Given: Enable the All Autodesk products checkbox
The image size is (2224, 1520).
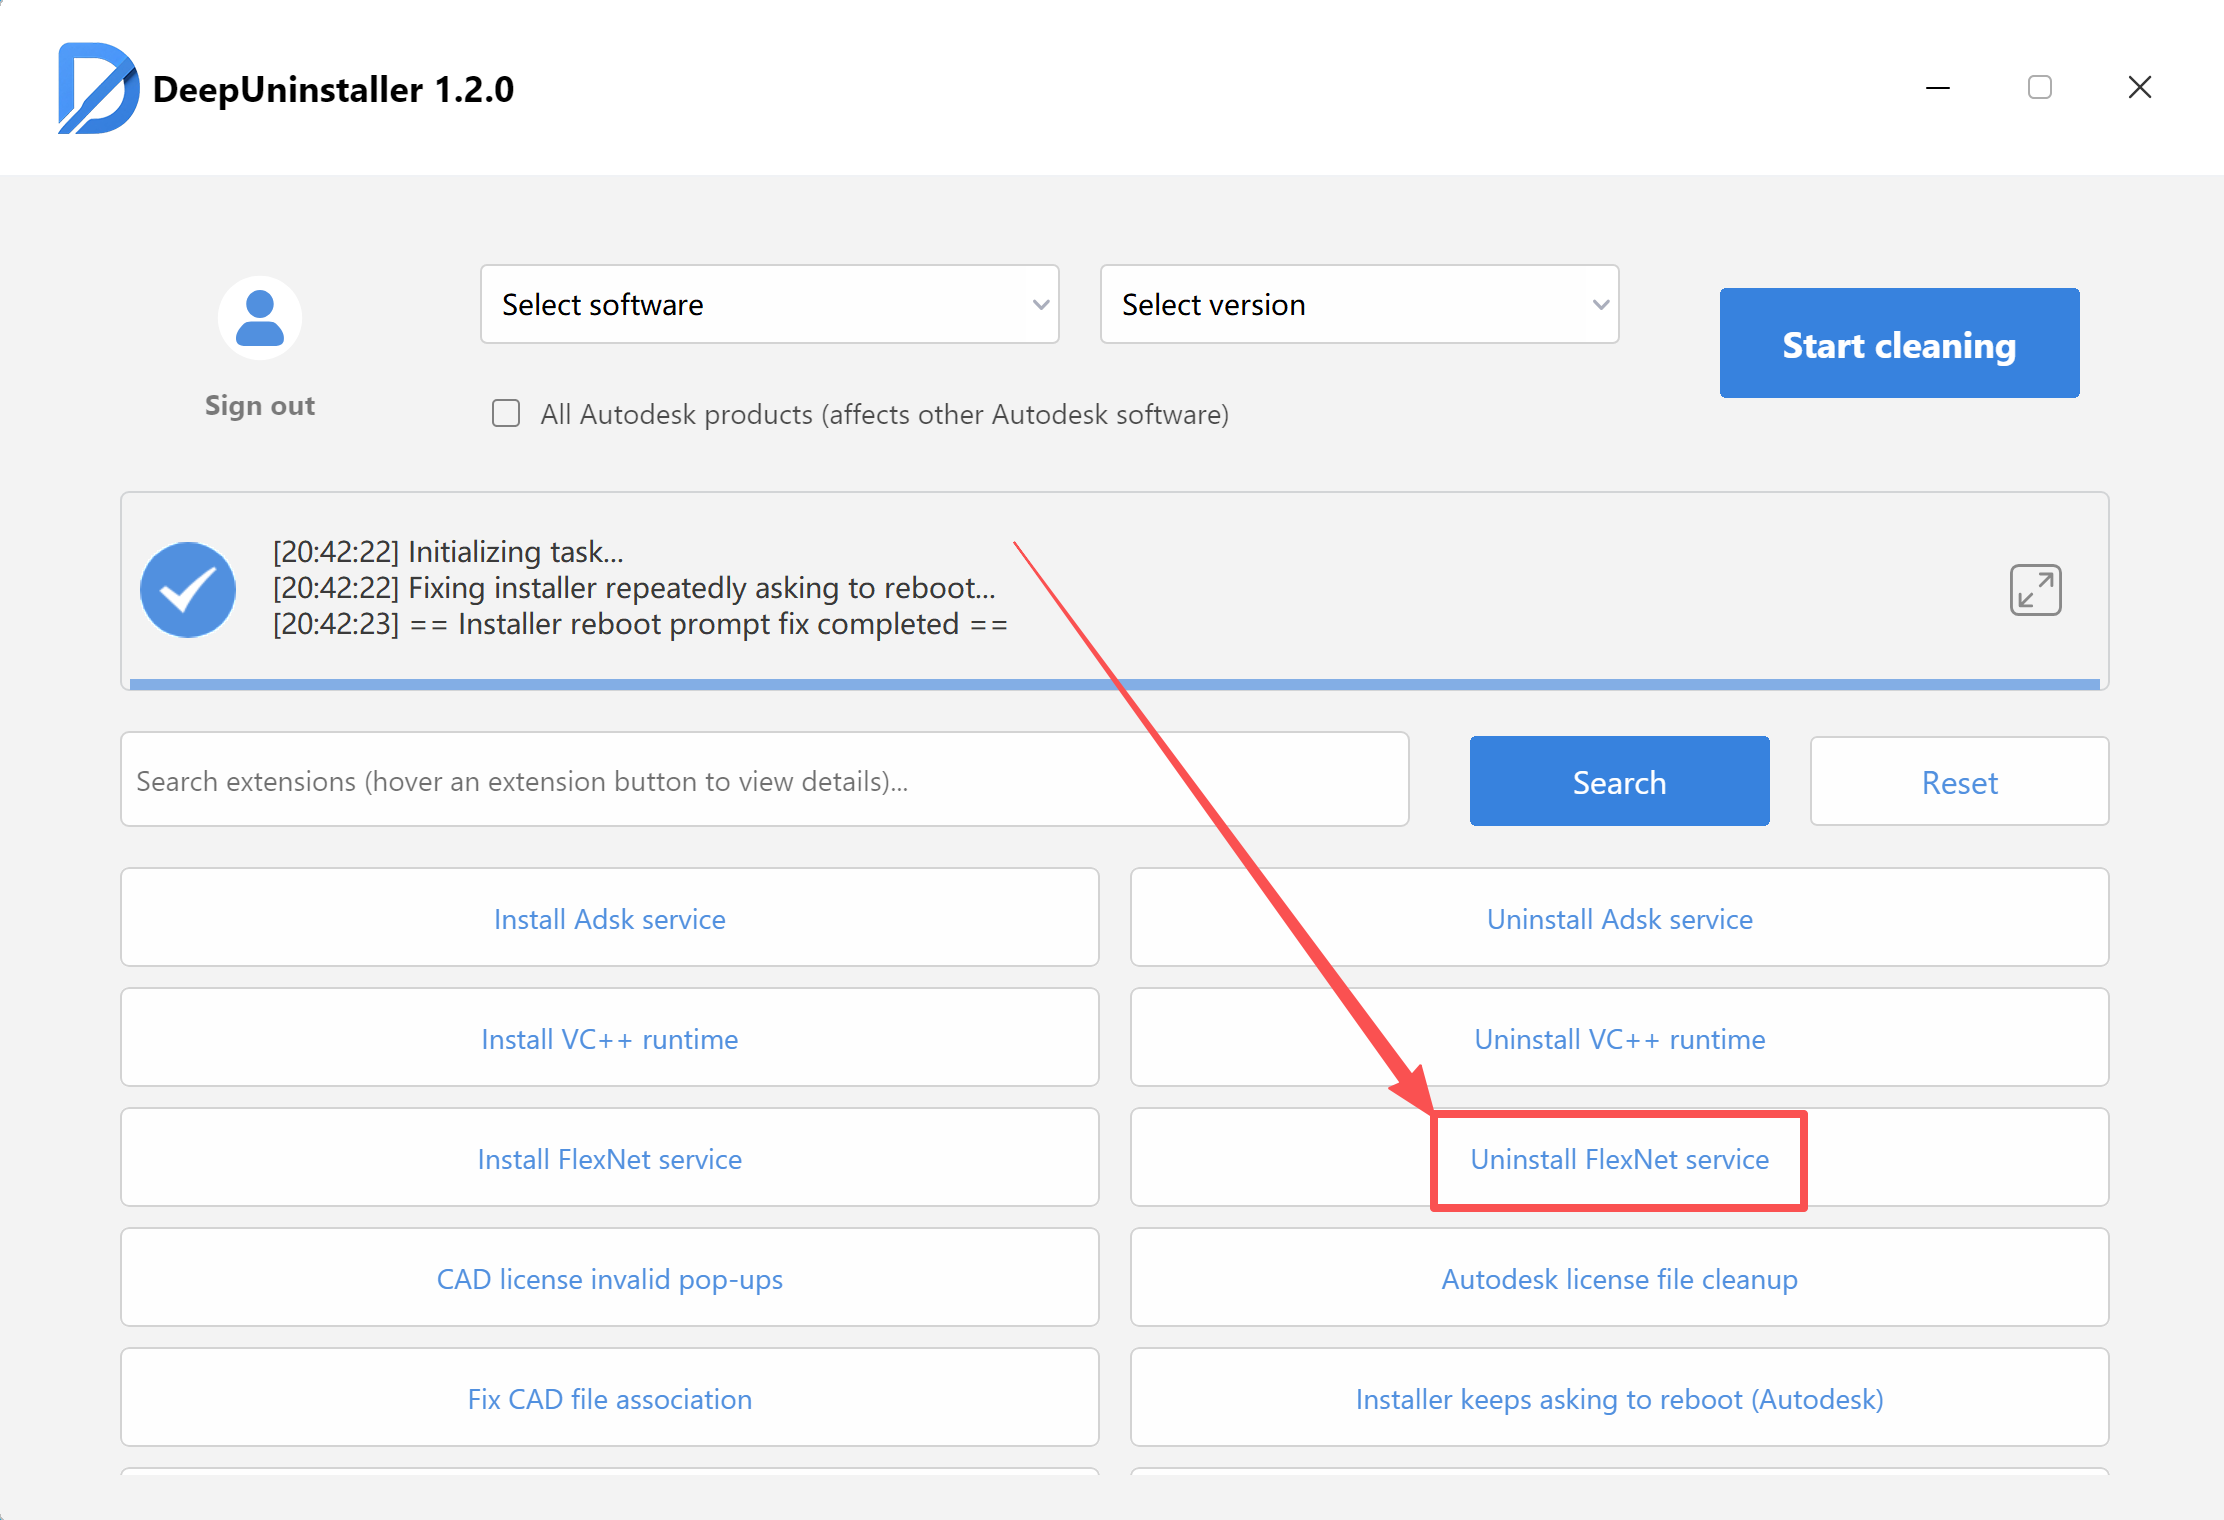Looking at the screenshot, I should click(506, 413).
